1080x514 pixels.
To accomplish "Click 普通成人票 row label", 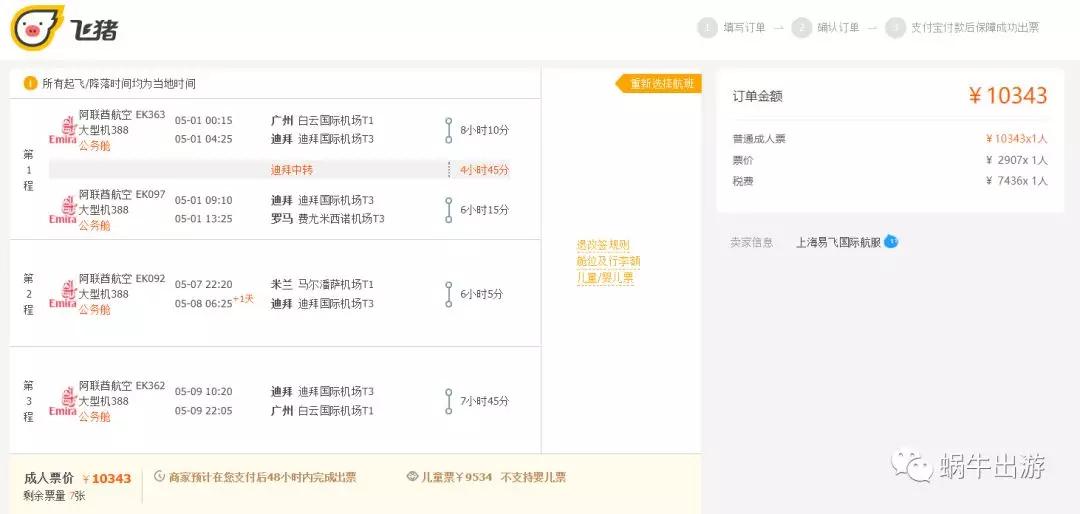I will [759, 139].
